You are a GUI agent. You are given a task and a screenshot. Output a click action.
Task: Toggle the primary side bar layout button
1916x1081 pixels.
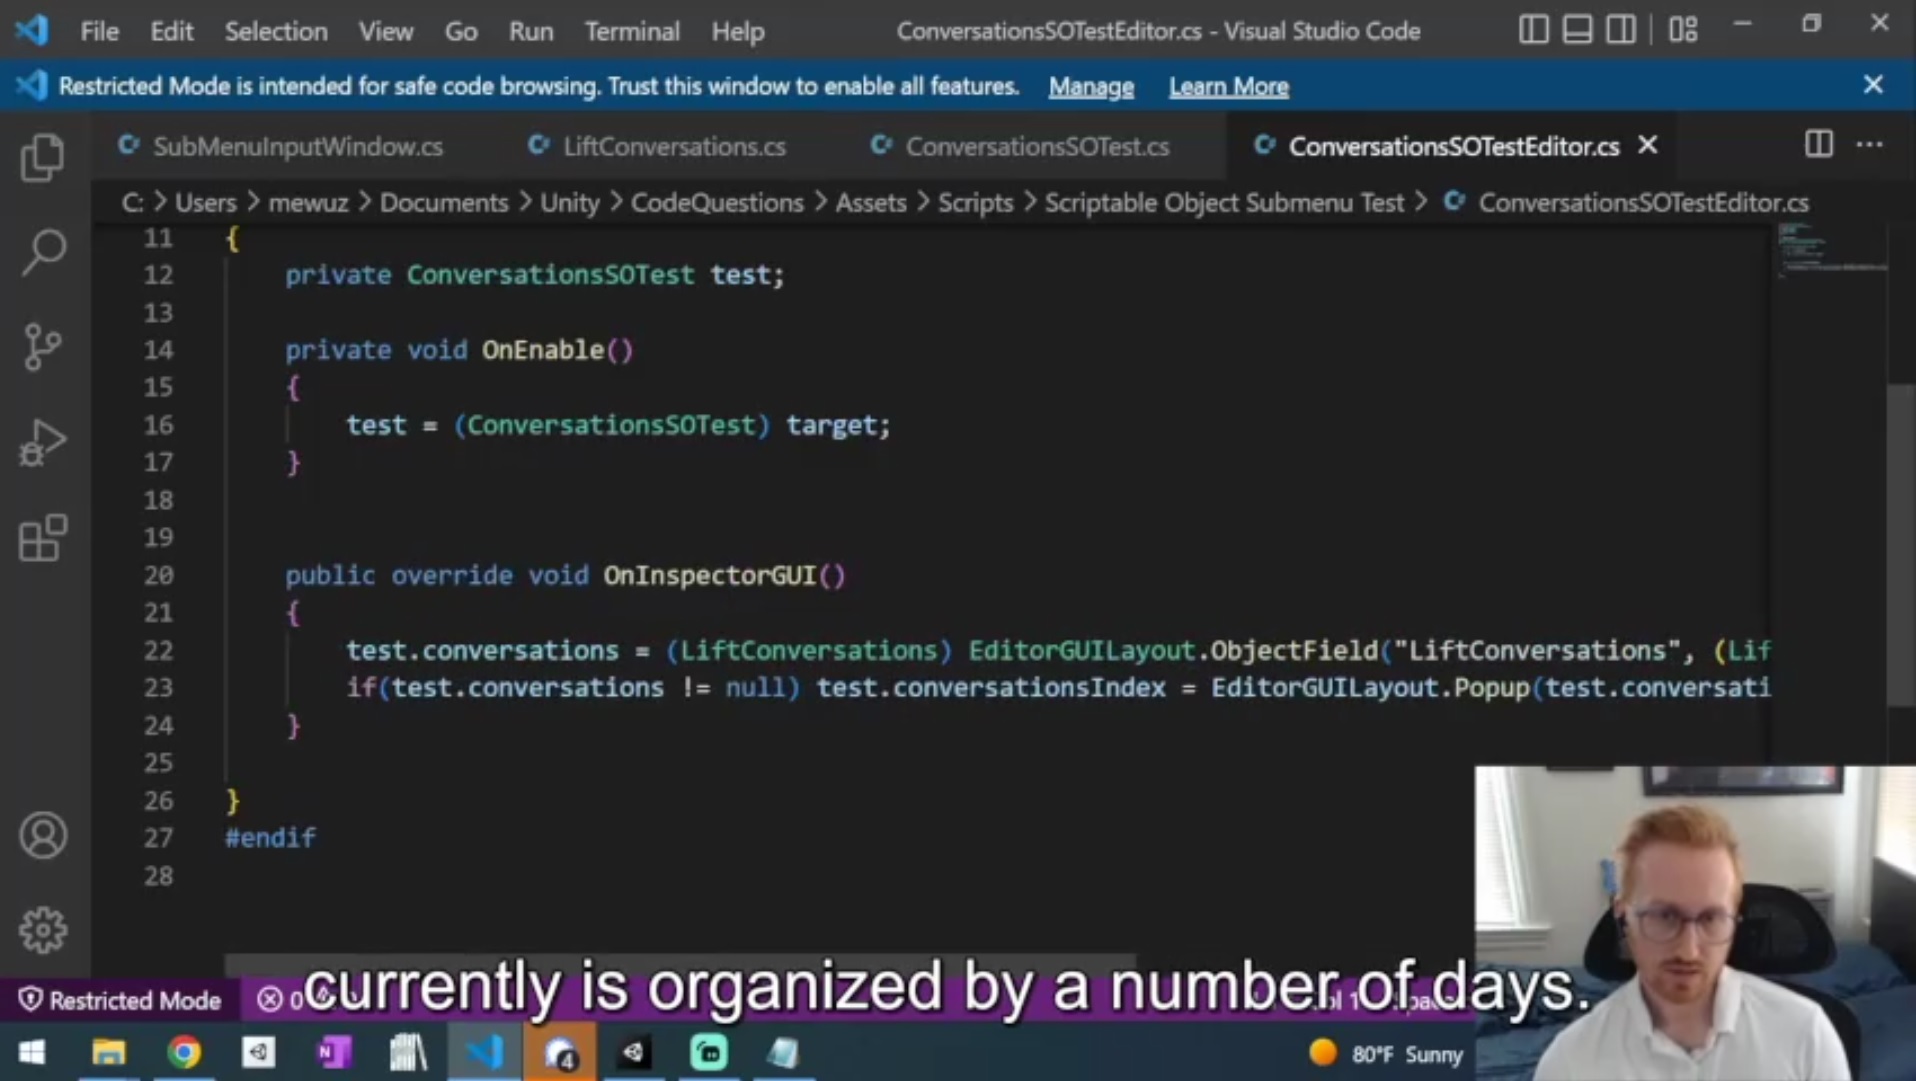pyautogui.click(x=1533, y=30)
